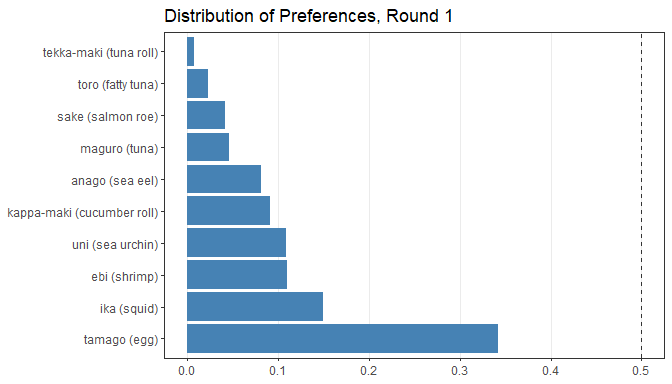Image resolution: width=672 pixels, height=384 pixels.
Task: Click the ika (squid) bar
Action: pos(255,306)
